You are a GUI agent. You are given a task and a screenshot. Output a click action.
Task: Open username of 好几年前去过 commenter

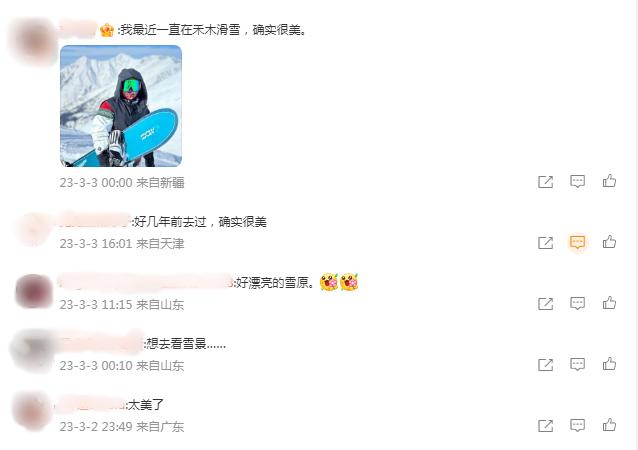[95, 221]
